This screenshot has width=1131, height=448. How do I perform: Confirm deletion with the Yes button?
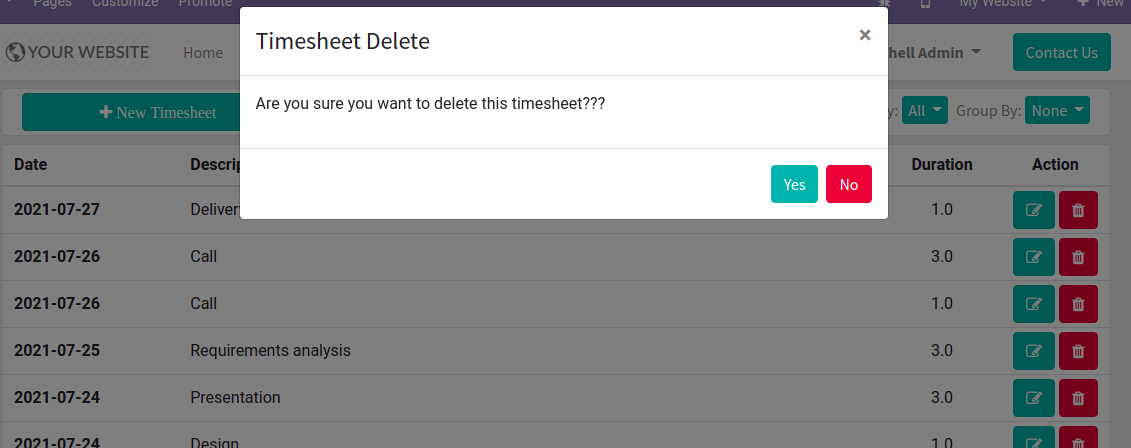pyautogui.click(x=794, y=184)
